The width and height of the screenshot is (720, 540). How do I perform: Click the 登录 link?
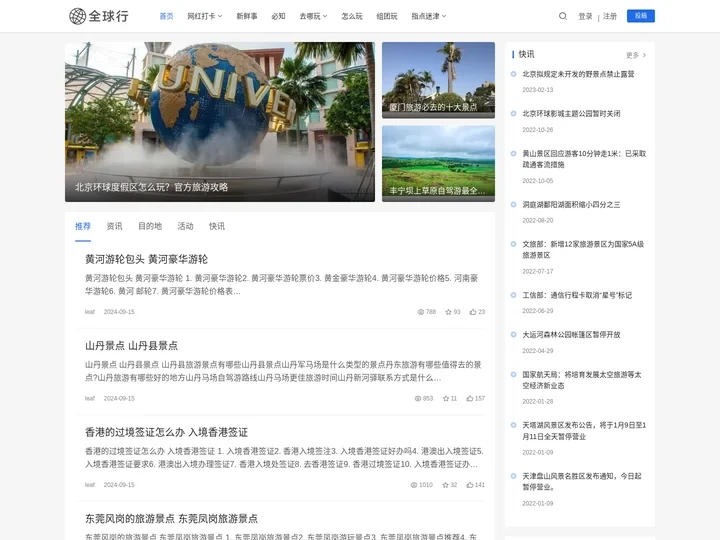[585, 16]
